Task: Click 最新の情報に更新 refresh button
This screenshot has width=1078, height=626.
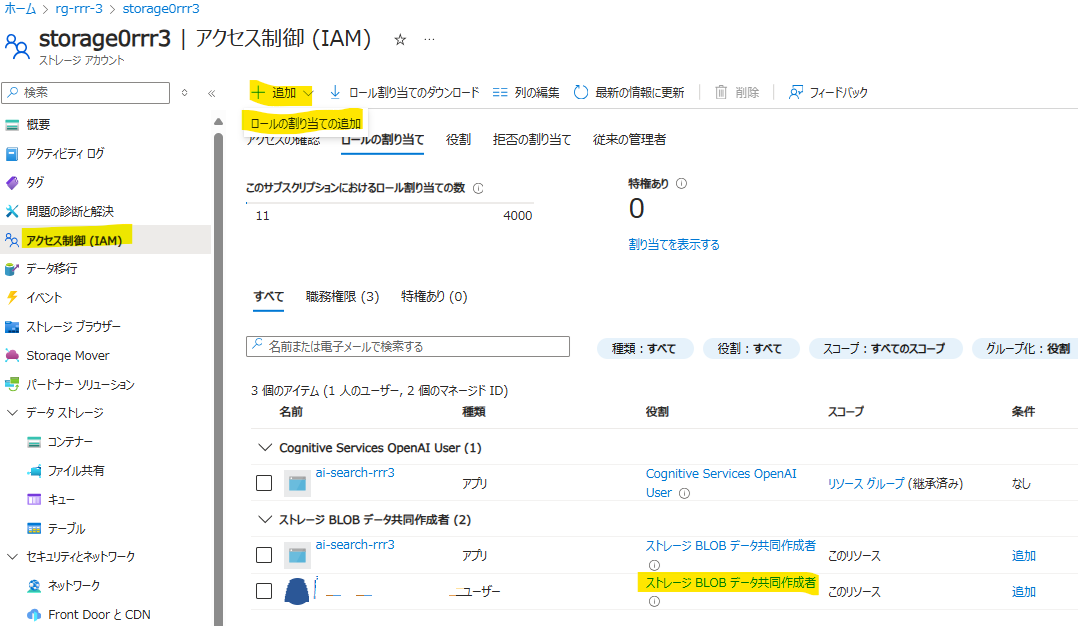Action: [629, 92]
